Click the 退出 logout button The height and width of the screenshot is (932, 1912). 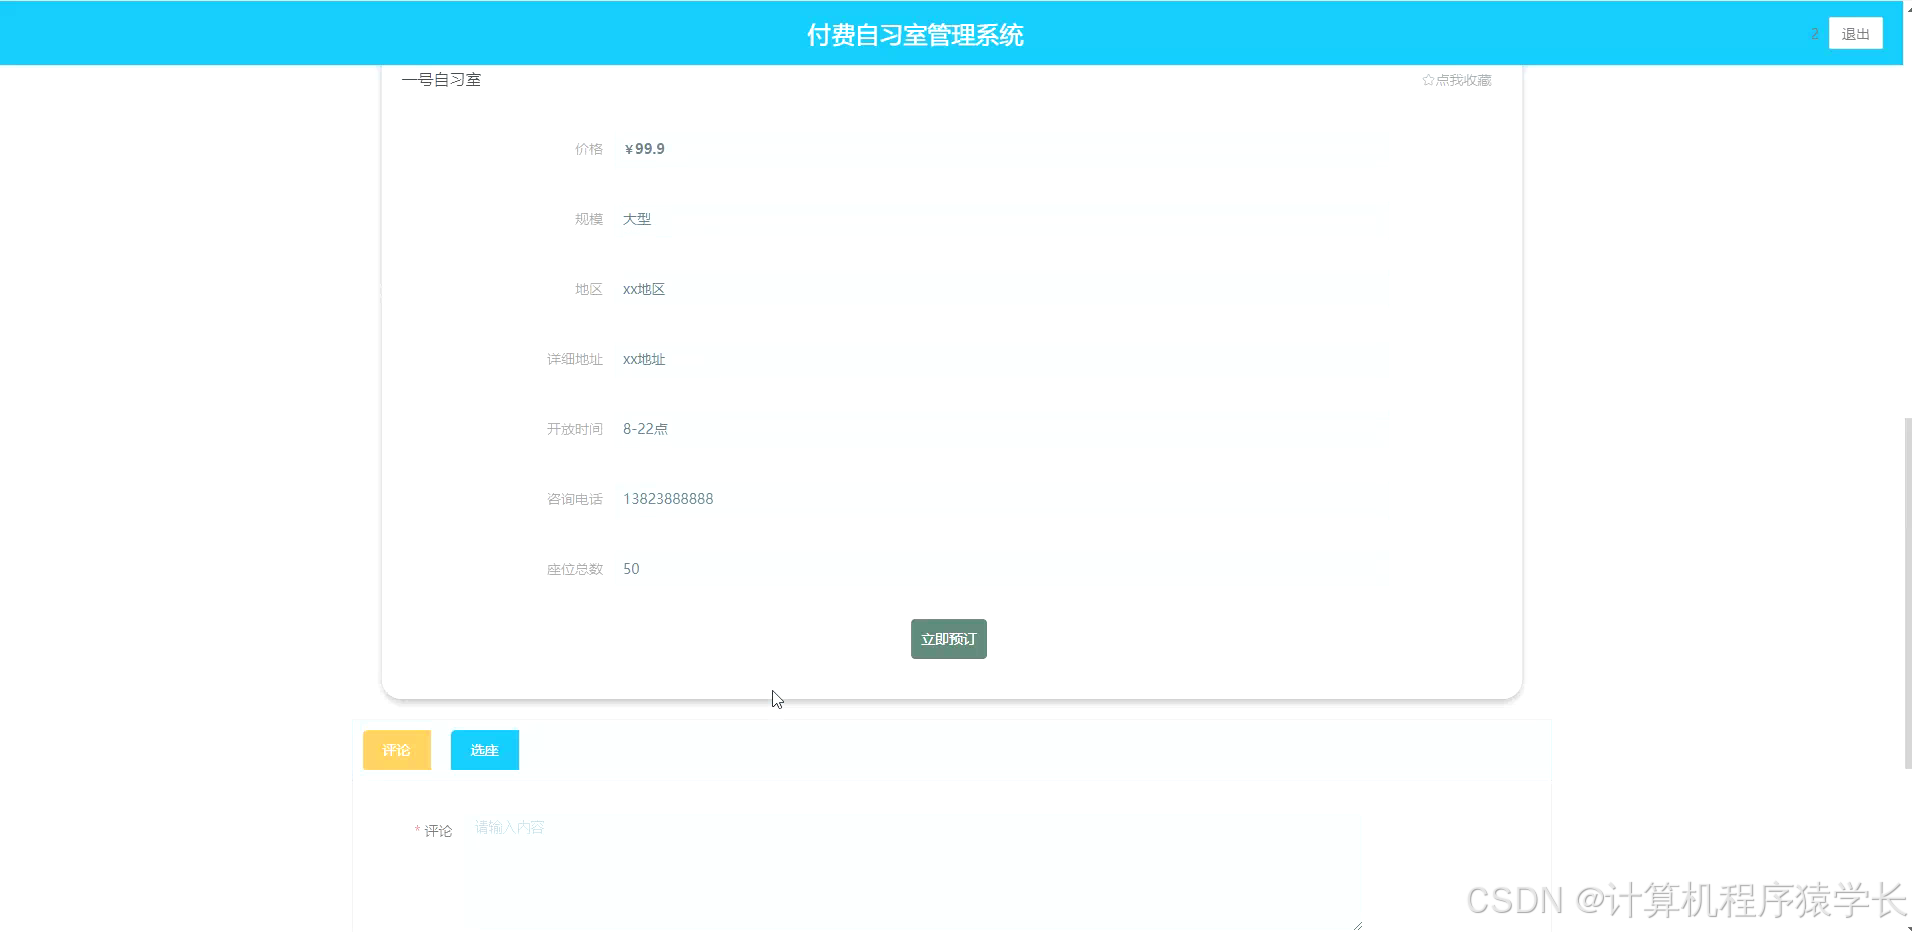pos(1855,33)
